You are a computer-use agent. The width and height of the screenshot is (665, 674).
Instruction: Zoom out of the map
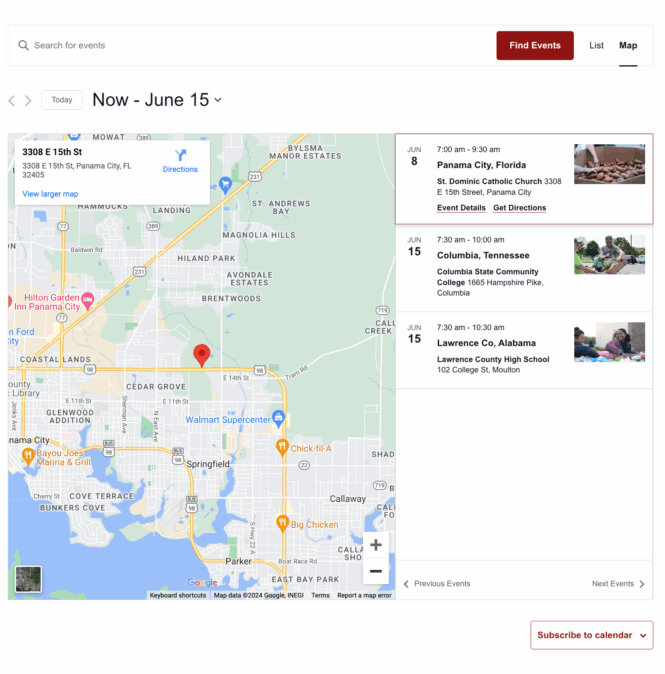pyautogui.click(x=376, y=571)
